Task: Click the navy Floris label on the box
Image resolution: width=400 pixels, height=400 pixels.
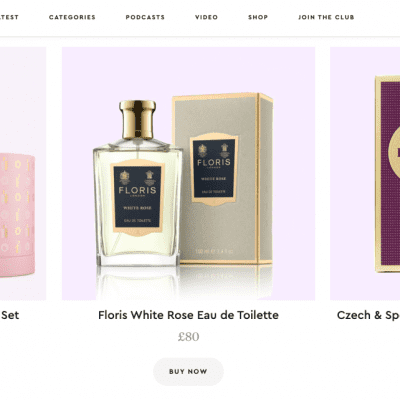Action: (x=214, y=169)
